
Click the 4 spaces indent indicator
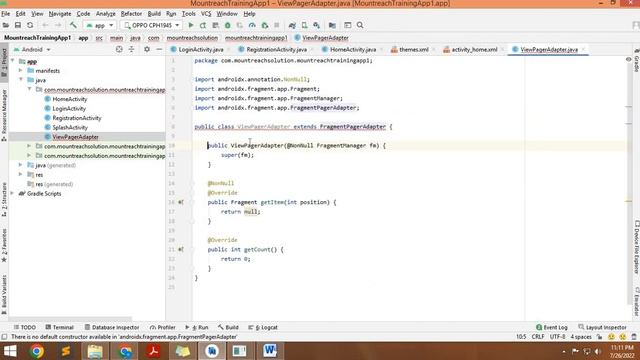tap(581, 337)
